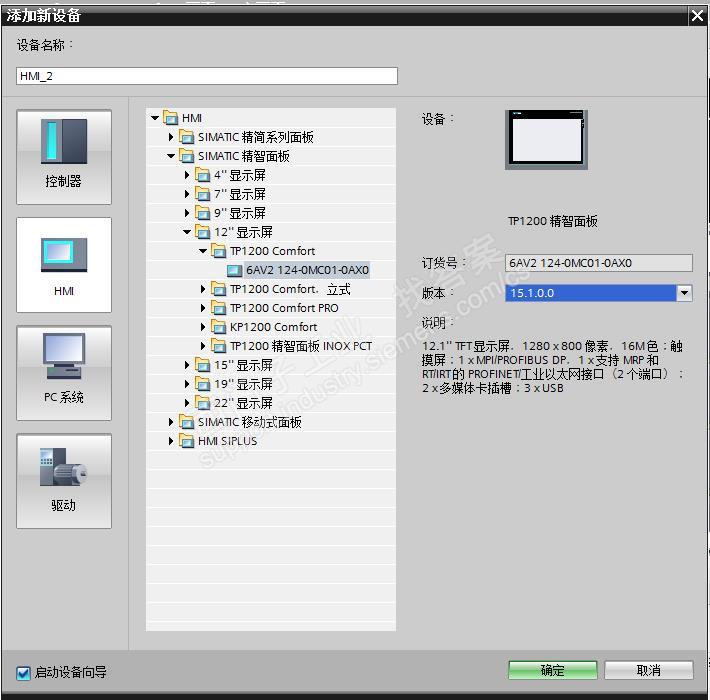710x700 pixels.
Task: Click the TP1200 精智面板 INOX PCT folder icon
Action: click(219, 346)
